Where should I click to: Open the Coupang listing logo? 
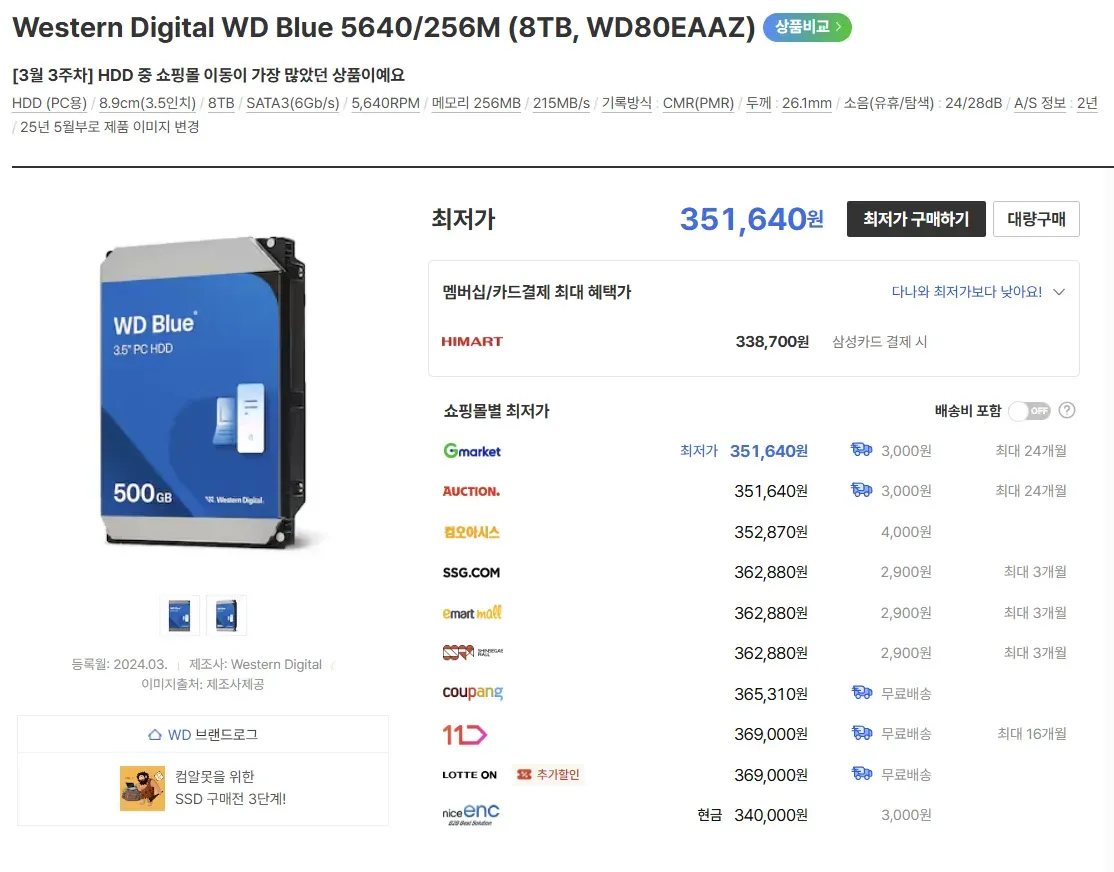click(x=472, y=692)
